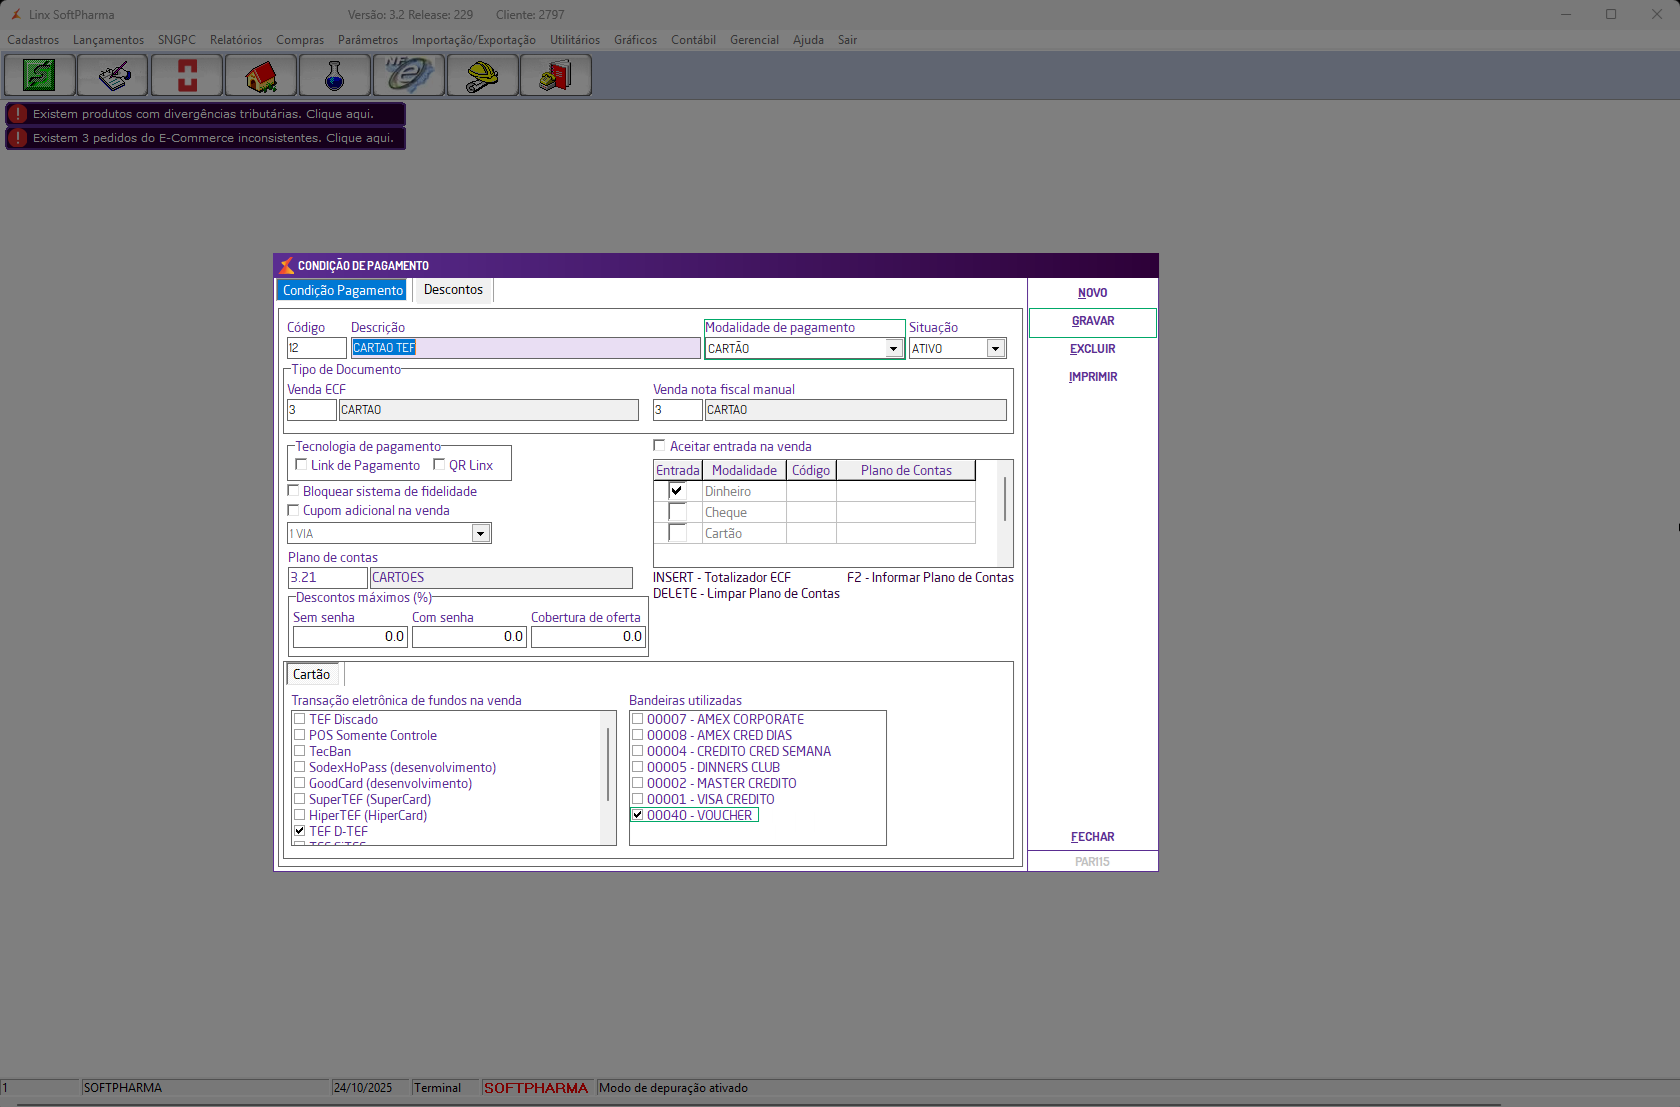Uncheck 00040 - VOUCHER card brand
1680x1107 pixels.
[x=637, y=815]
